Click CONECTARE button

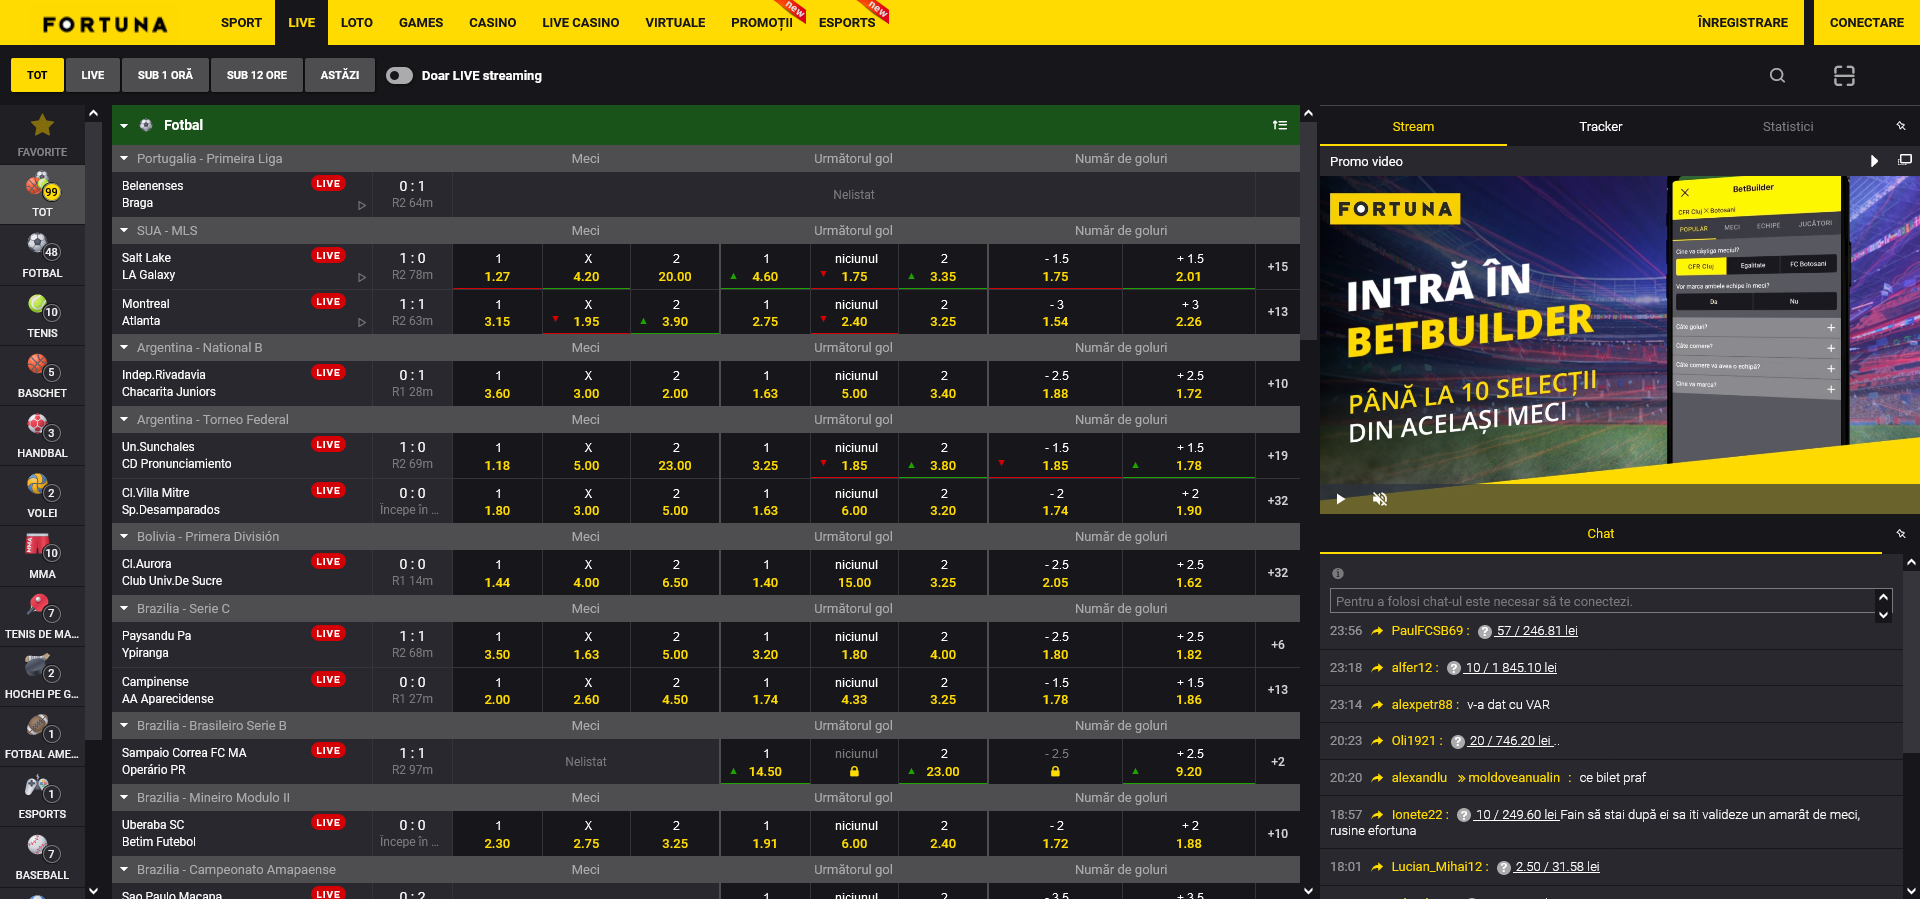(1866, 22)
